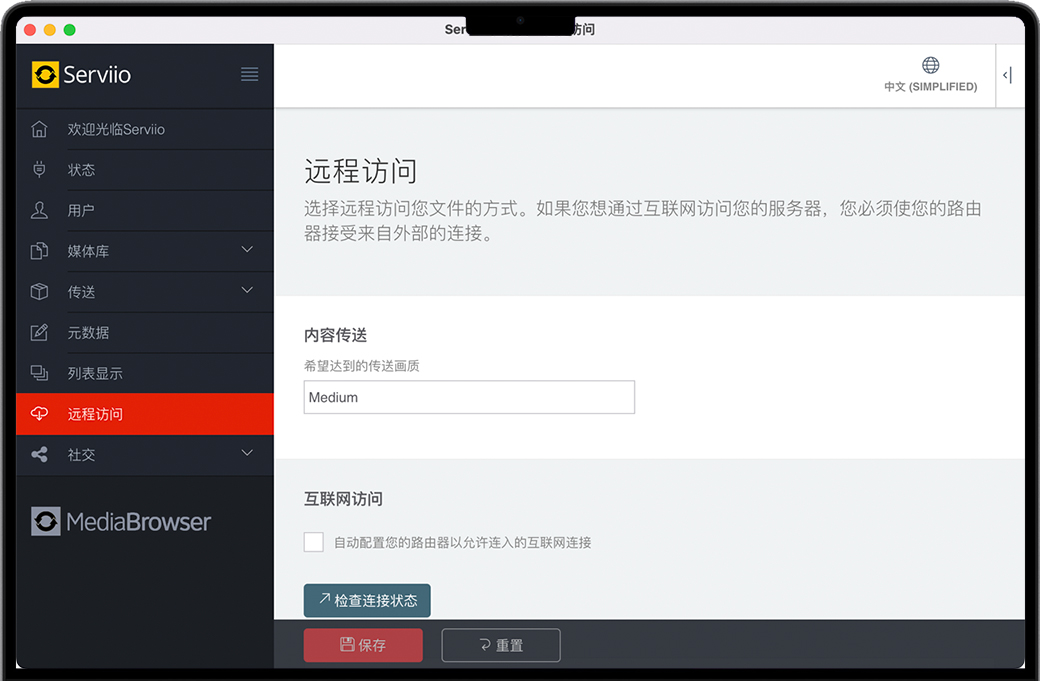This screenshot has height=681, width=1040.
Task: Enable 自动配置您的路由器 checkbox
Action: 314,542
